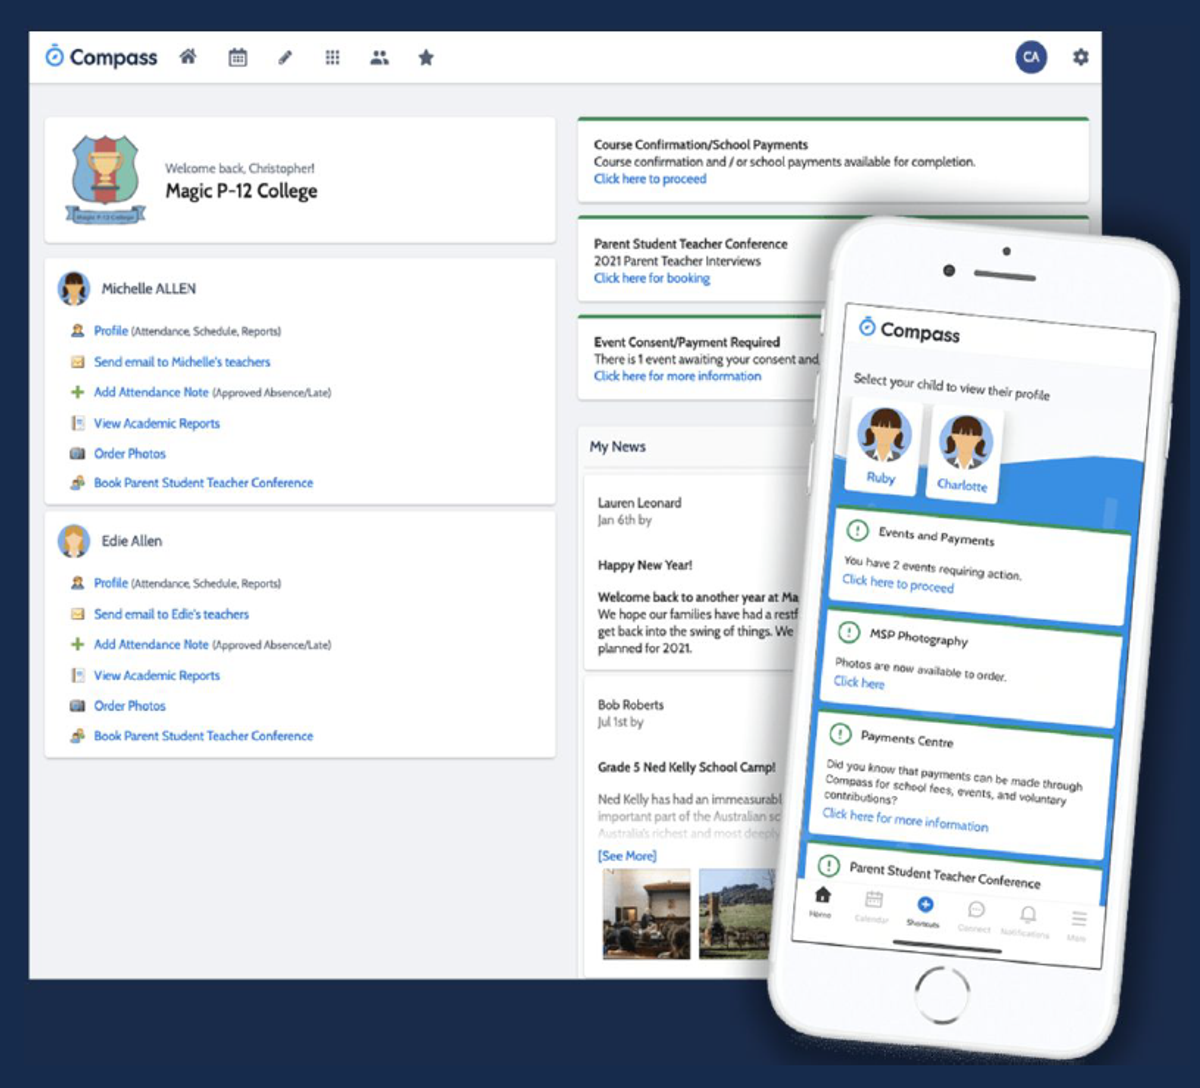Screen dimensions: 1200x1088
Task: Click here for more information on event consent
Action: click(677, 376)
